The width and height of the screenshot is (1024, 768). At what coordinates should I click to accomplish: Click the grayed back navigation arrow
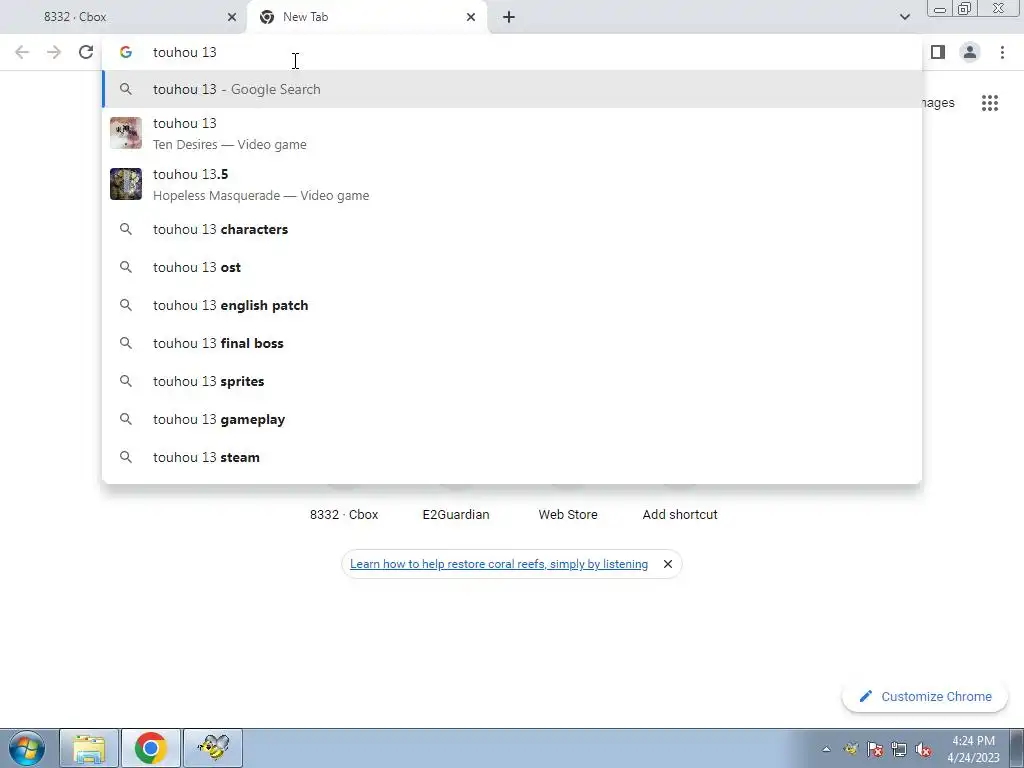point(22,52)
